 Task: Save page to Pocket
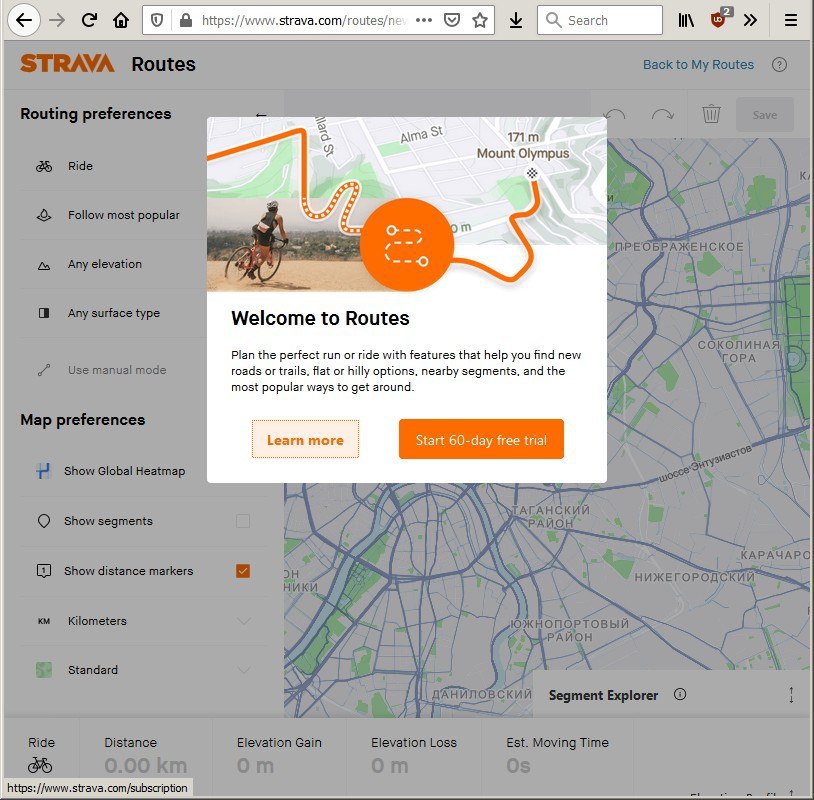pos(452,20)
